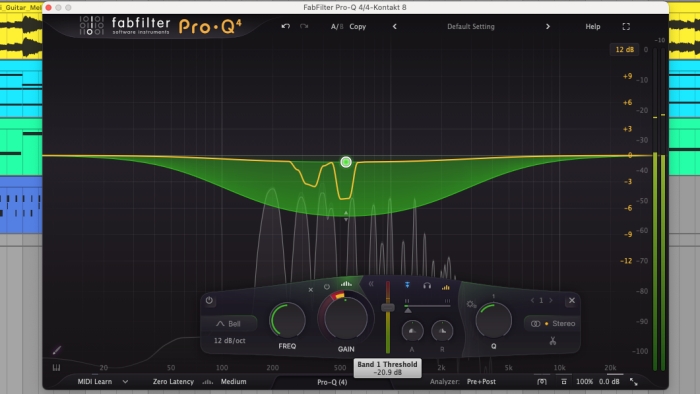700x394 pixels.
Task: Open the Zero Latency processing mode menu
Action: [x=173, y=382]
